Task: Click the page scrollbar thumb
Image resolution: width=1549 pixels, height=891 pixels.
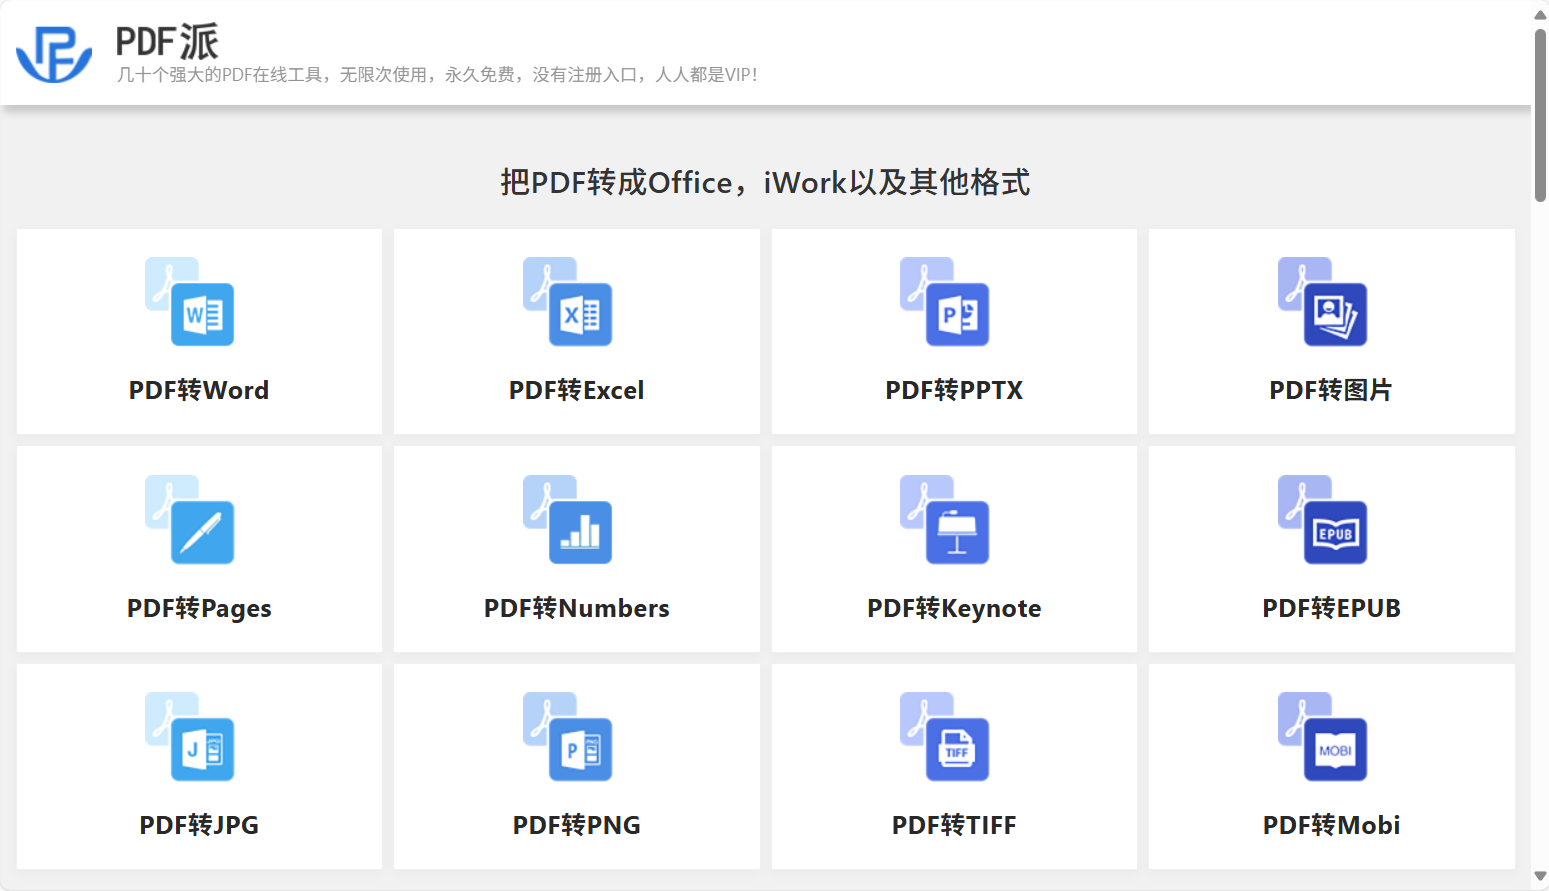Action: point(1540,115)
